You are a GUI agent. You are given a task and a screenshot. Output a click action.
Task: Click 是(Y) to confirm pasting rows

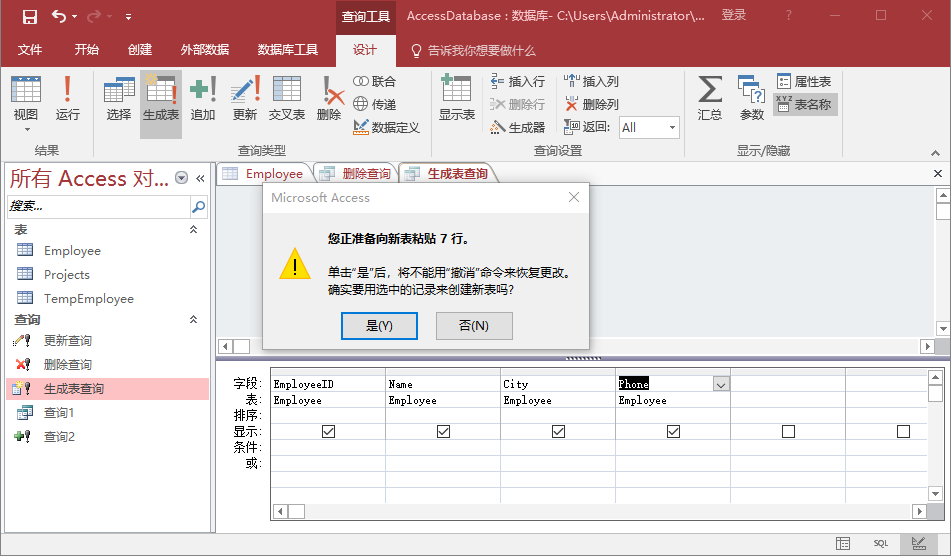379,326
